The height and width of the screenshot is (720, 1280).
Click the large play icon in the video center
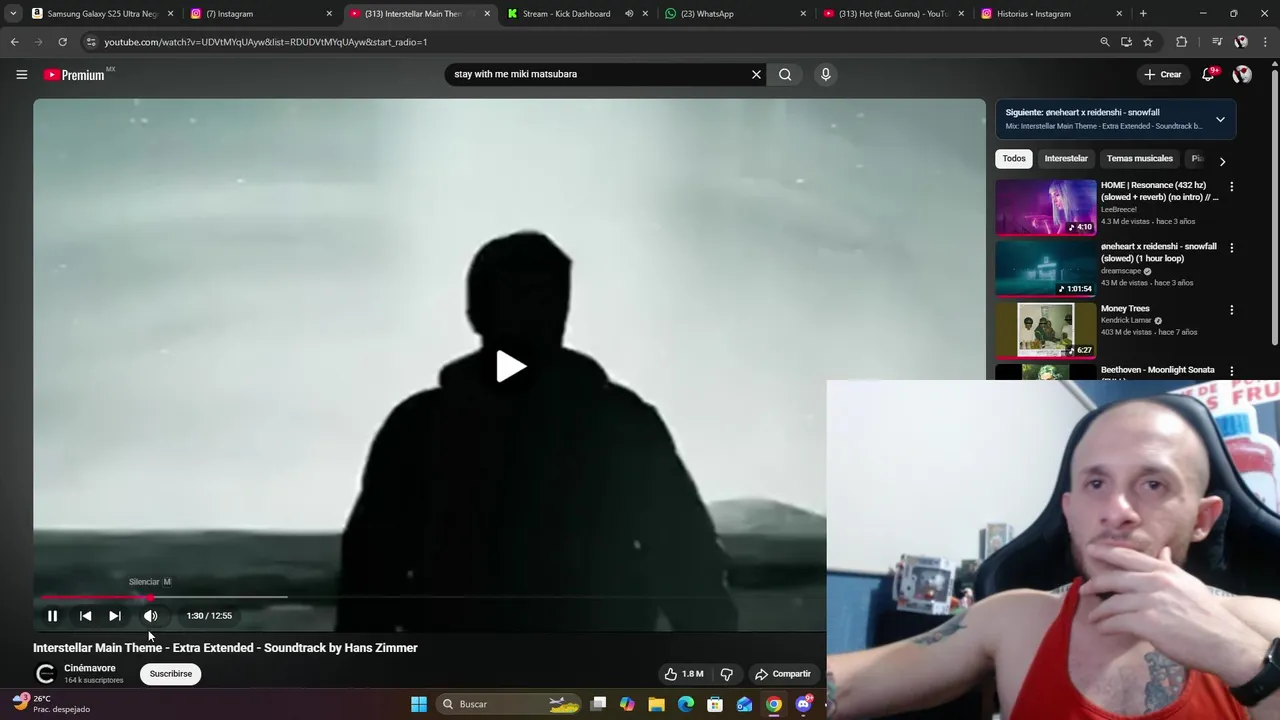pyautogui.click(x=511, y=366)
